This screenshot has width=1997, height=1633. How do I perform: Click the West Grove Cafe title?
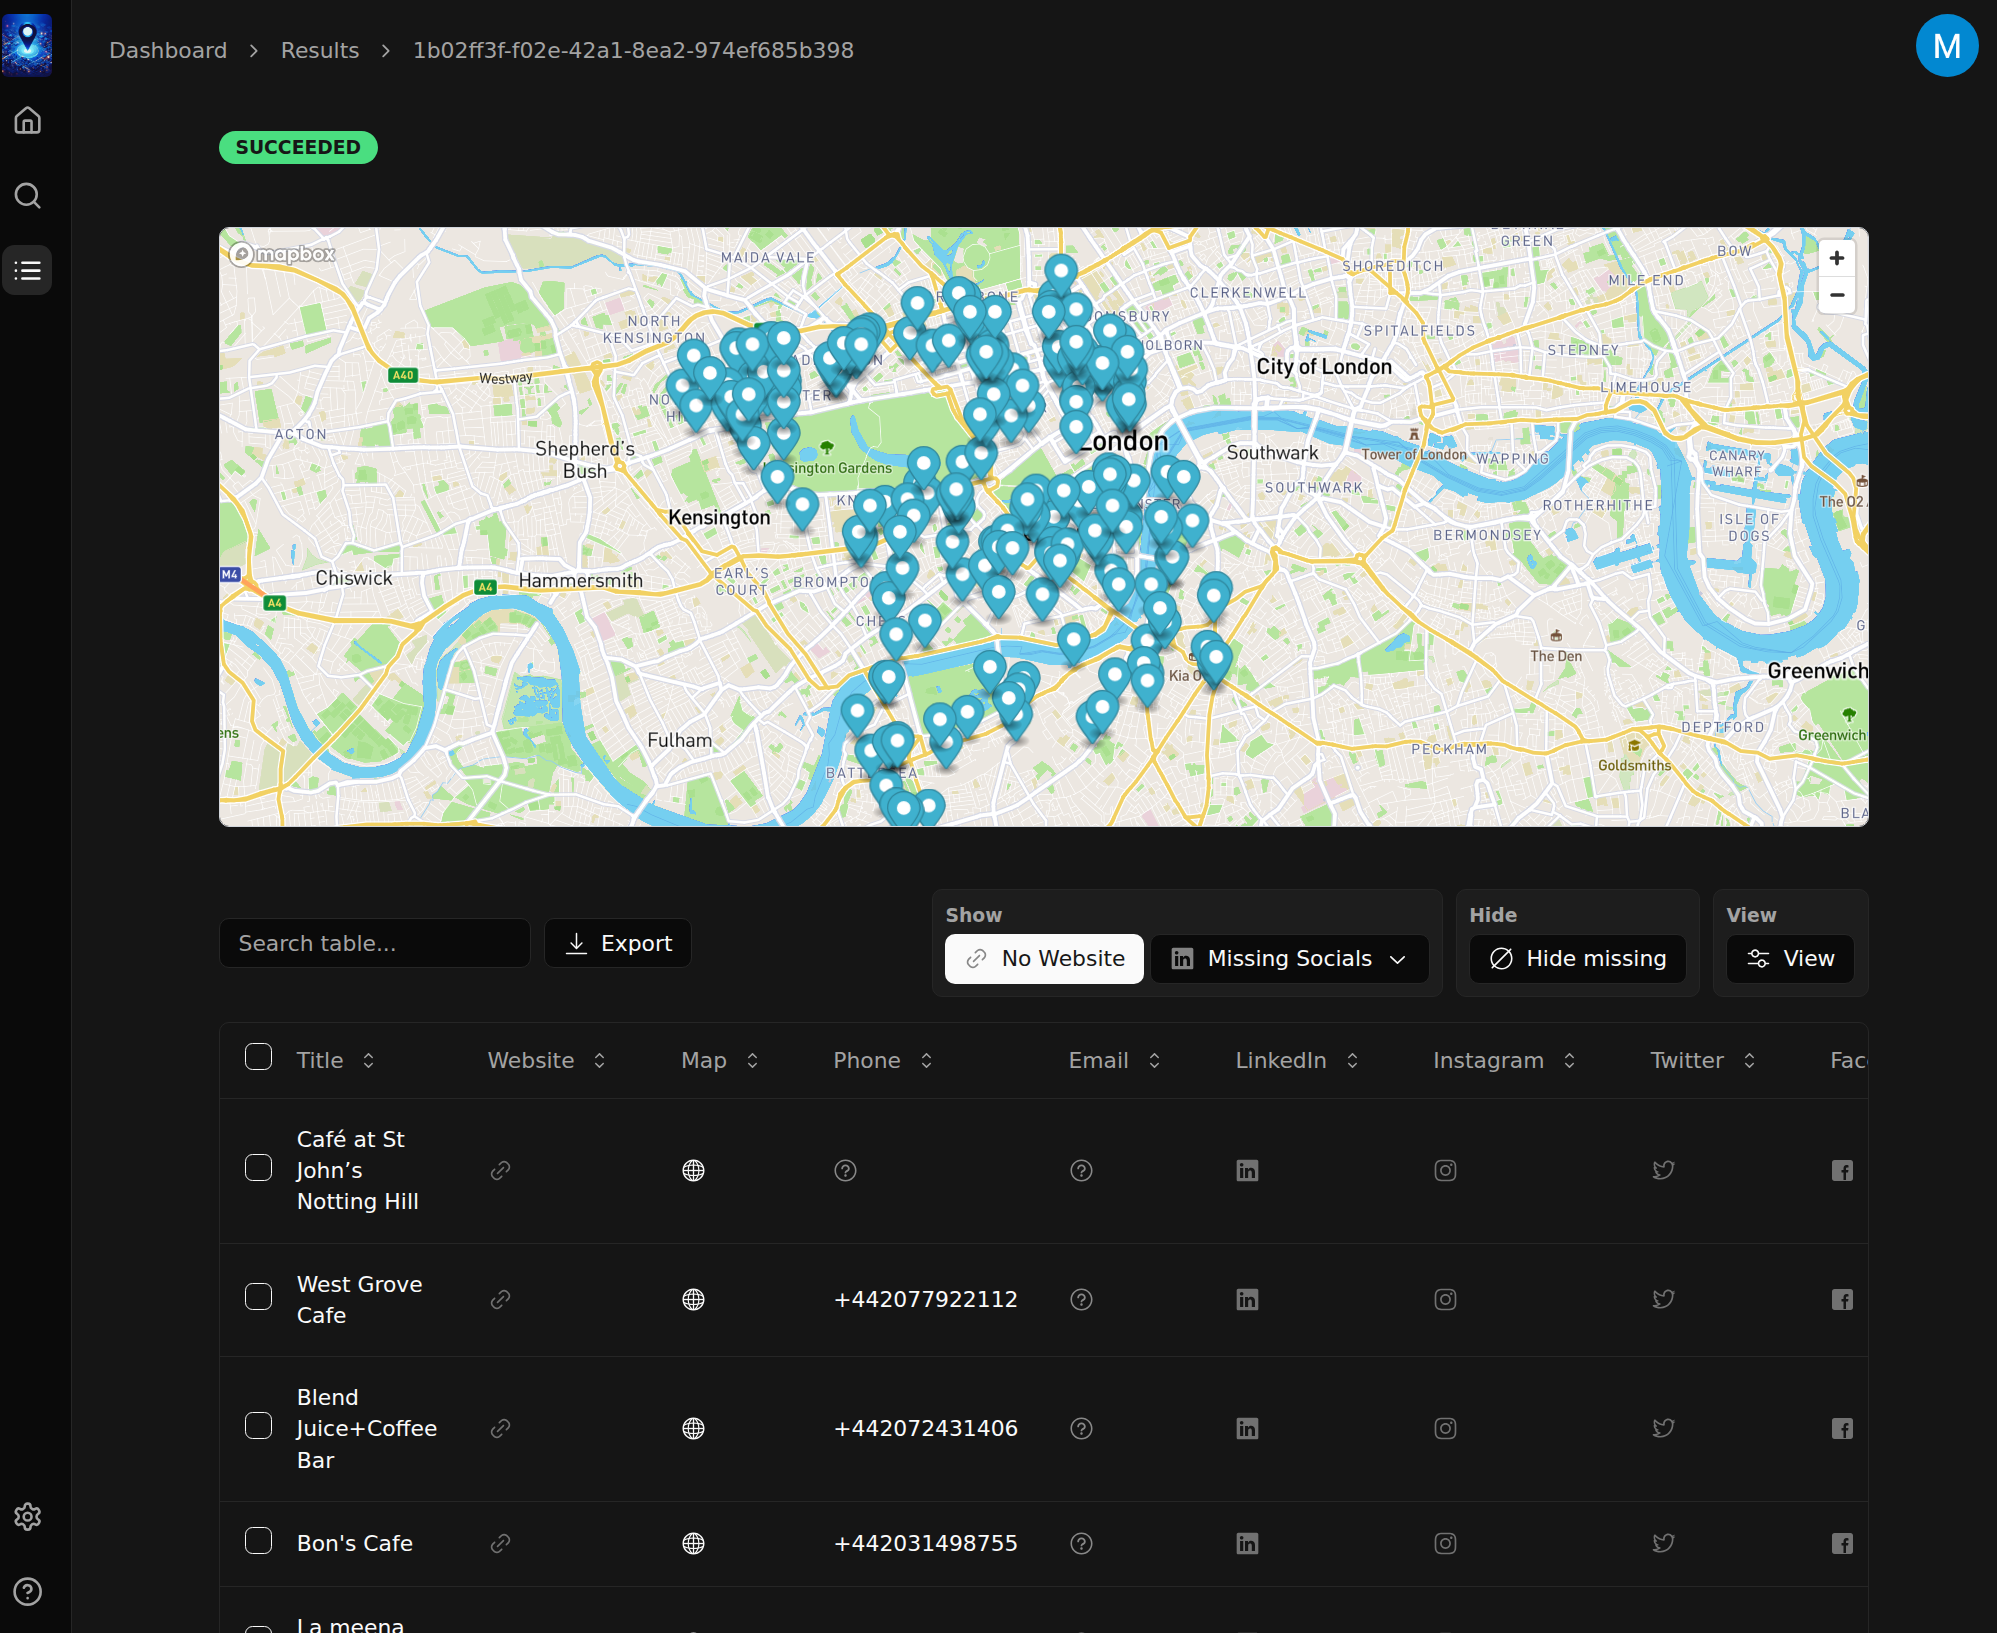(x=359, y=1299)
